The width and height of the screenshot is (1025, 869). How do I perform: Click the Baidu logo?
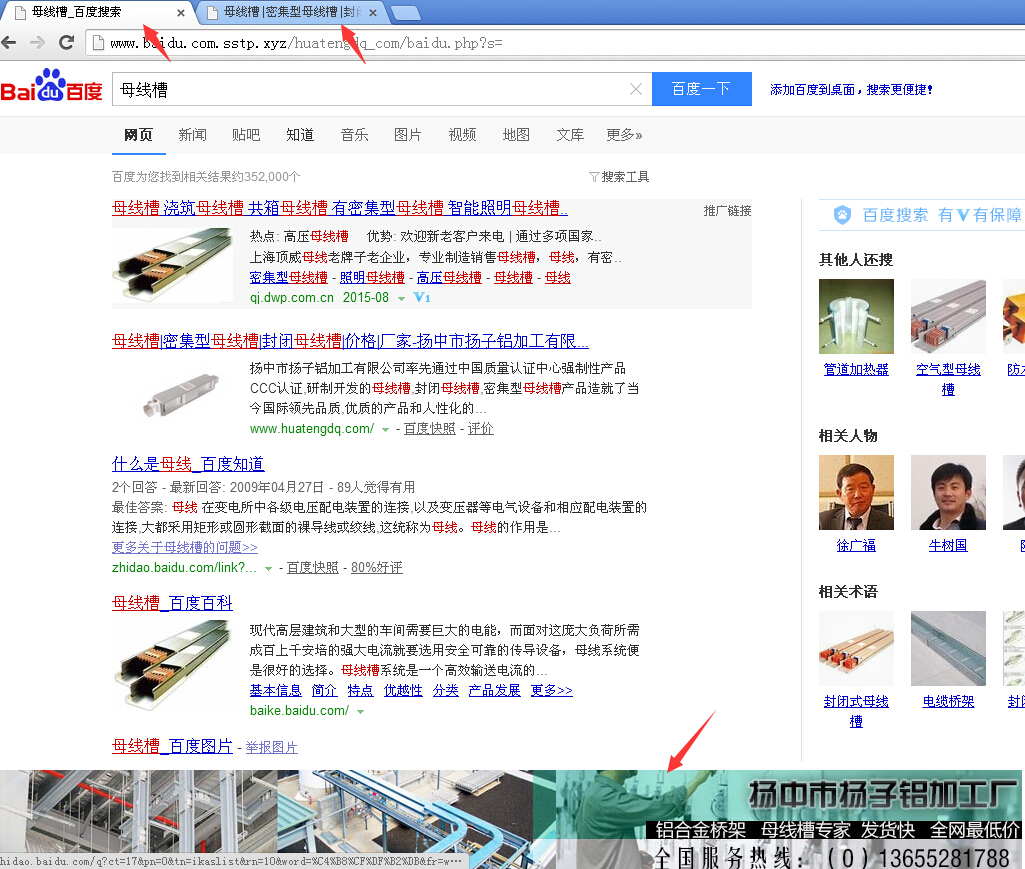(x=51, y=87)
